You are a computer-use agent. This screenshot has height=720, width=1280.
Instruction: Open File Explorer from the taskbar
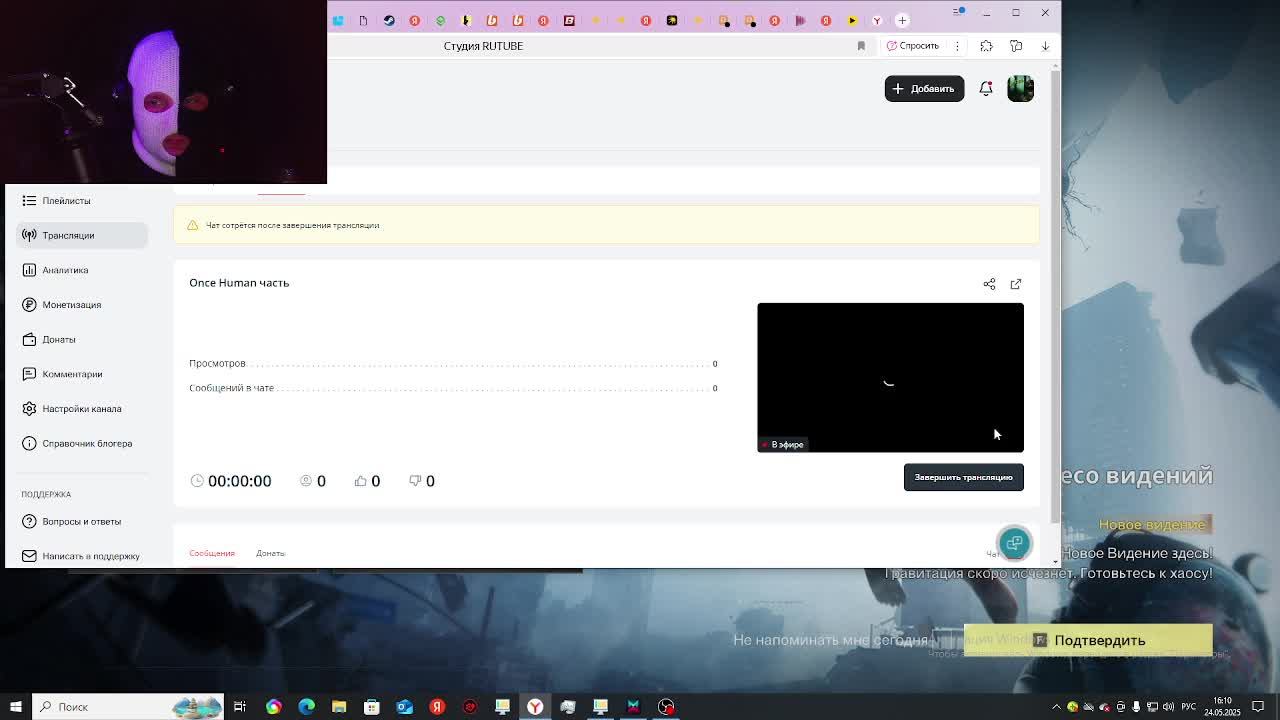pyautogui.click(x=339, y=707)
